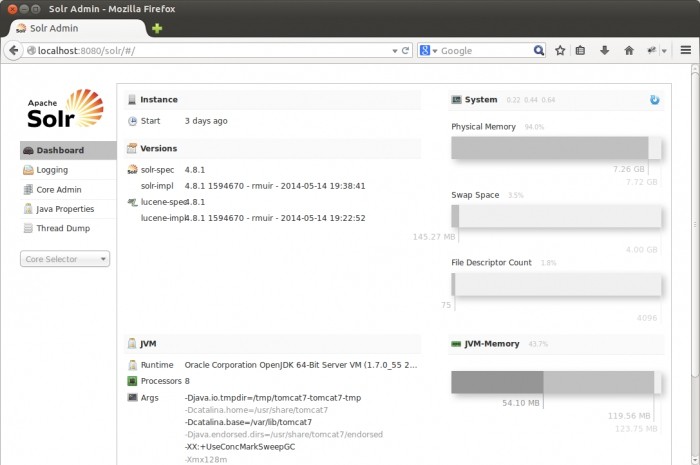Click the lucene-spec icon
Image resolution: width=700 pixels, height=465 pixels.
point(133,202)
